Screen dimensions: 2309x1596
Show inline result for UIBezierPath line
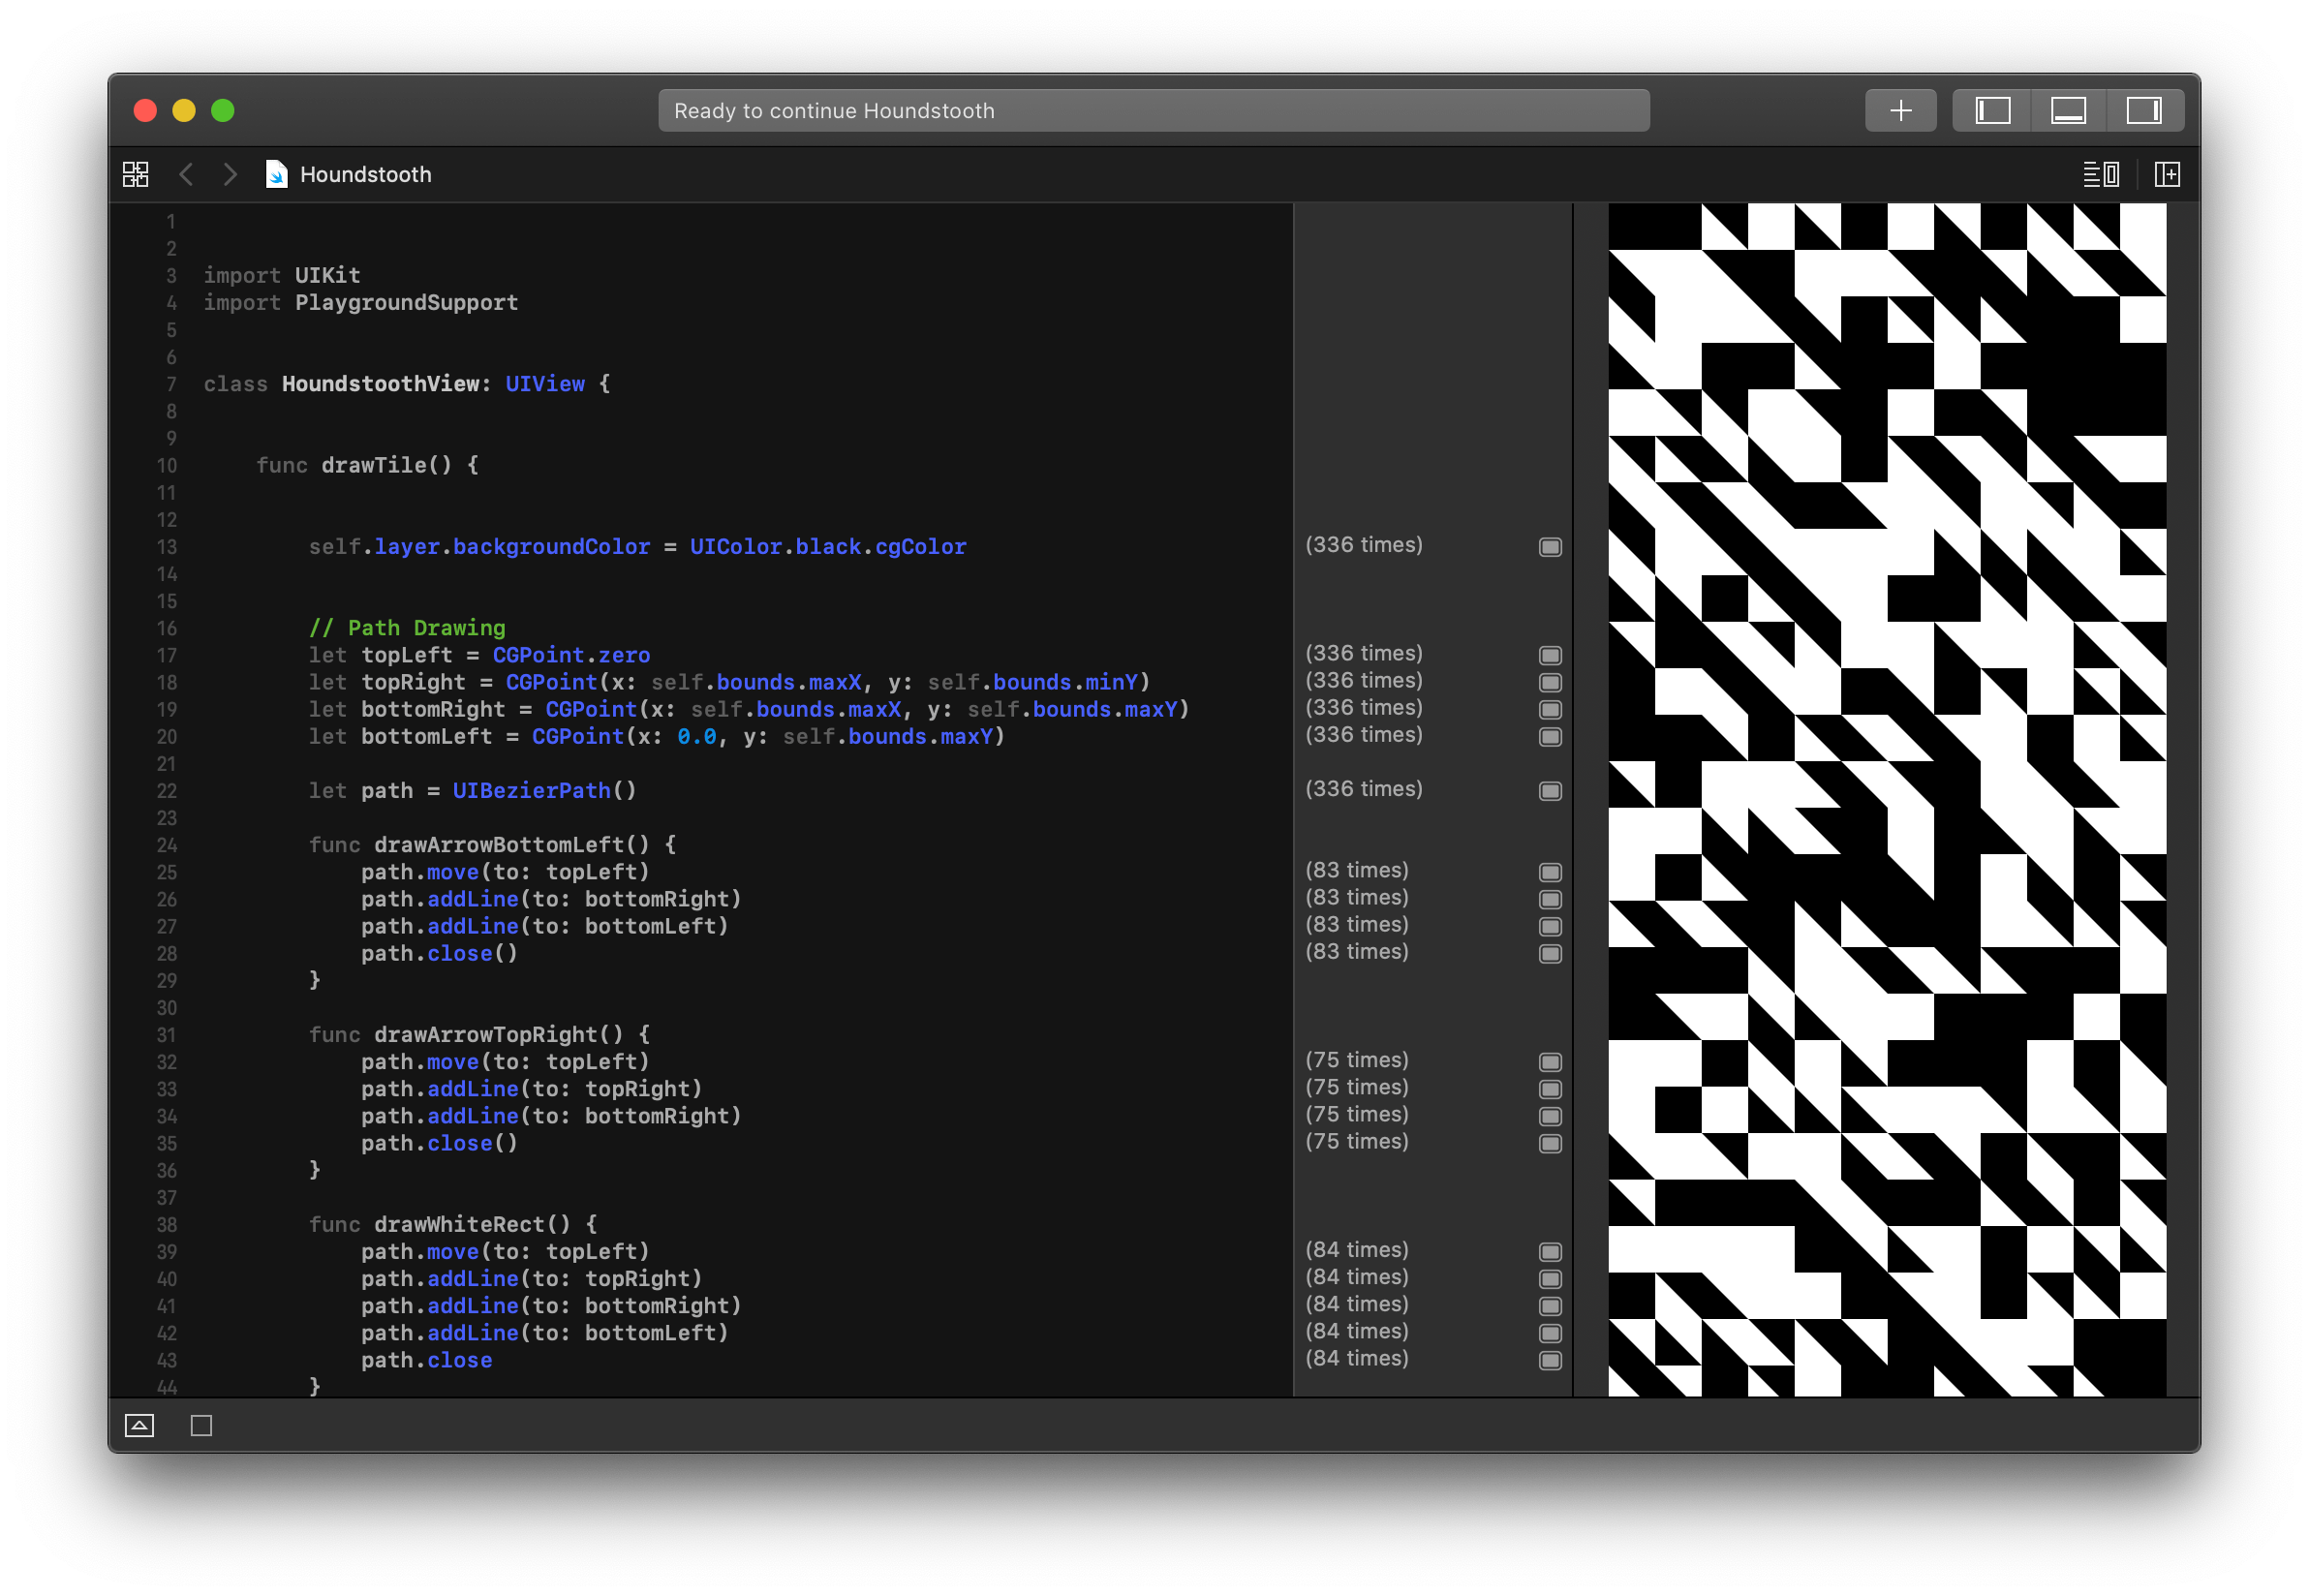pyautogui.click(x=1550, y=791)
